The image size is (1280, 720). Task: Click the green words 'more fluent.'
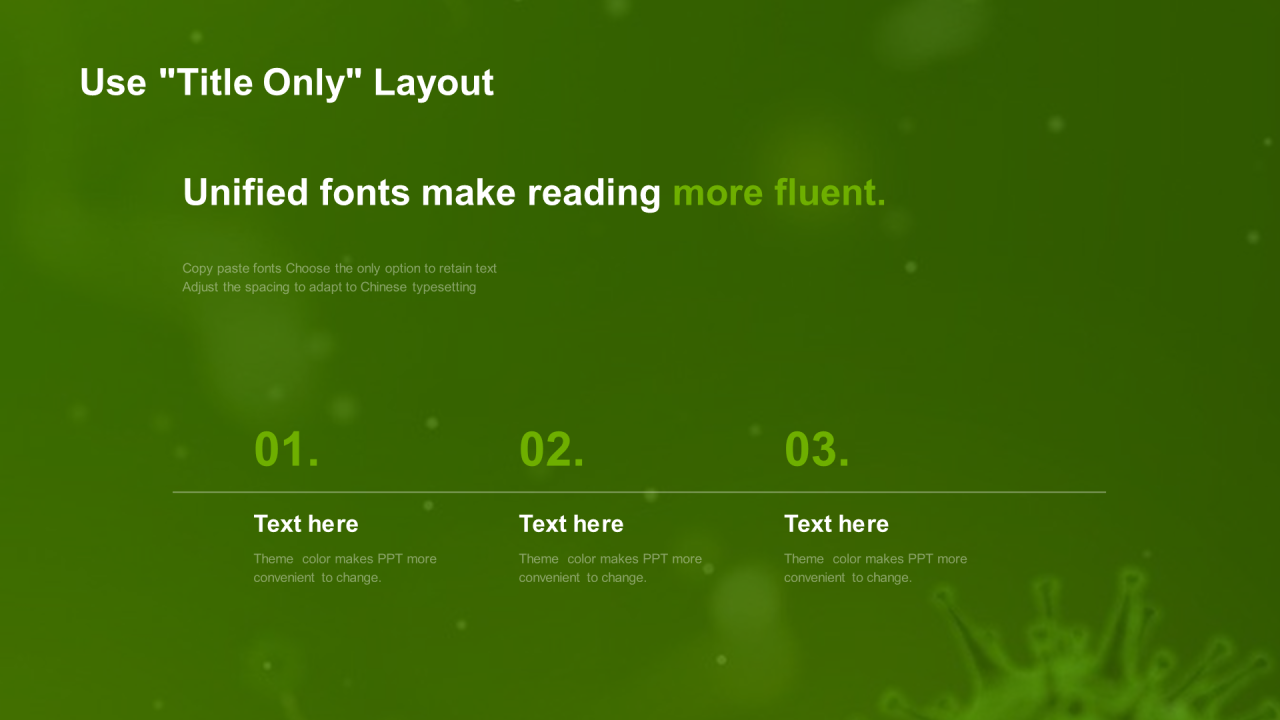point(779,192)
